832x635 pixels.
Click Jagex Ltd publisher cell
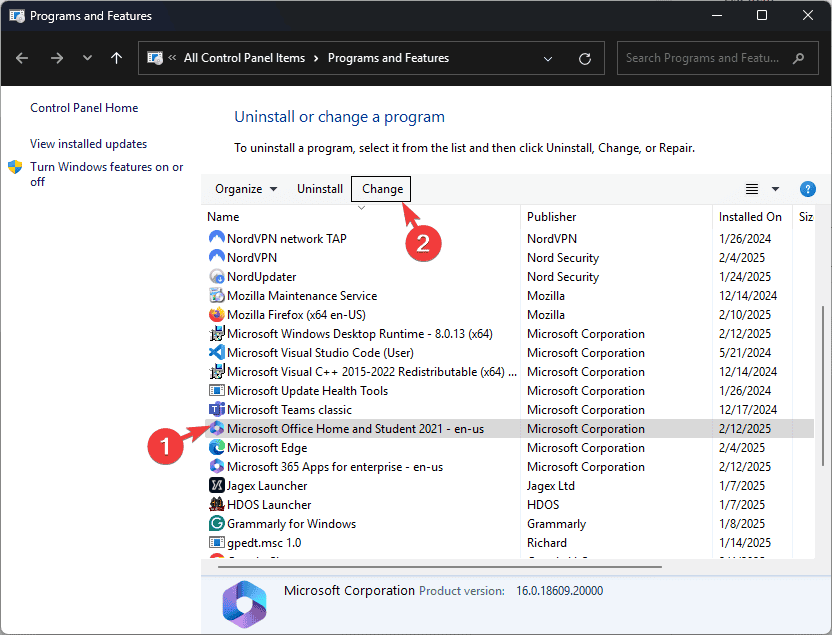tap(550, 486)
